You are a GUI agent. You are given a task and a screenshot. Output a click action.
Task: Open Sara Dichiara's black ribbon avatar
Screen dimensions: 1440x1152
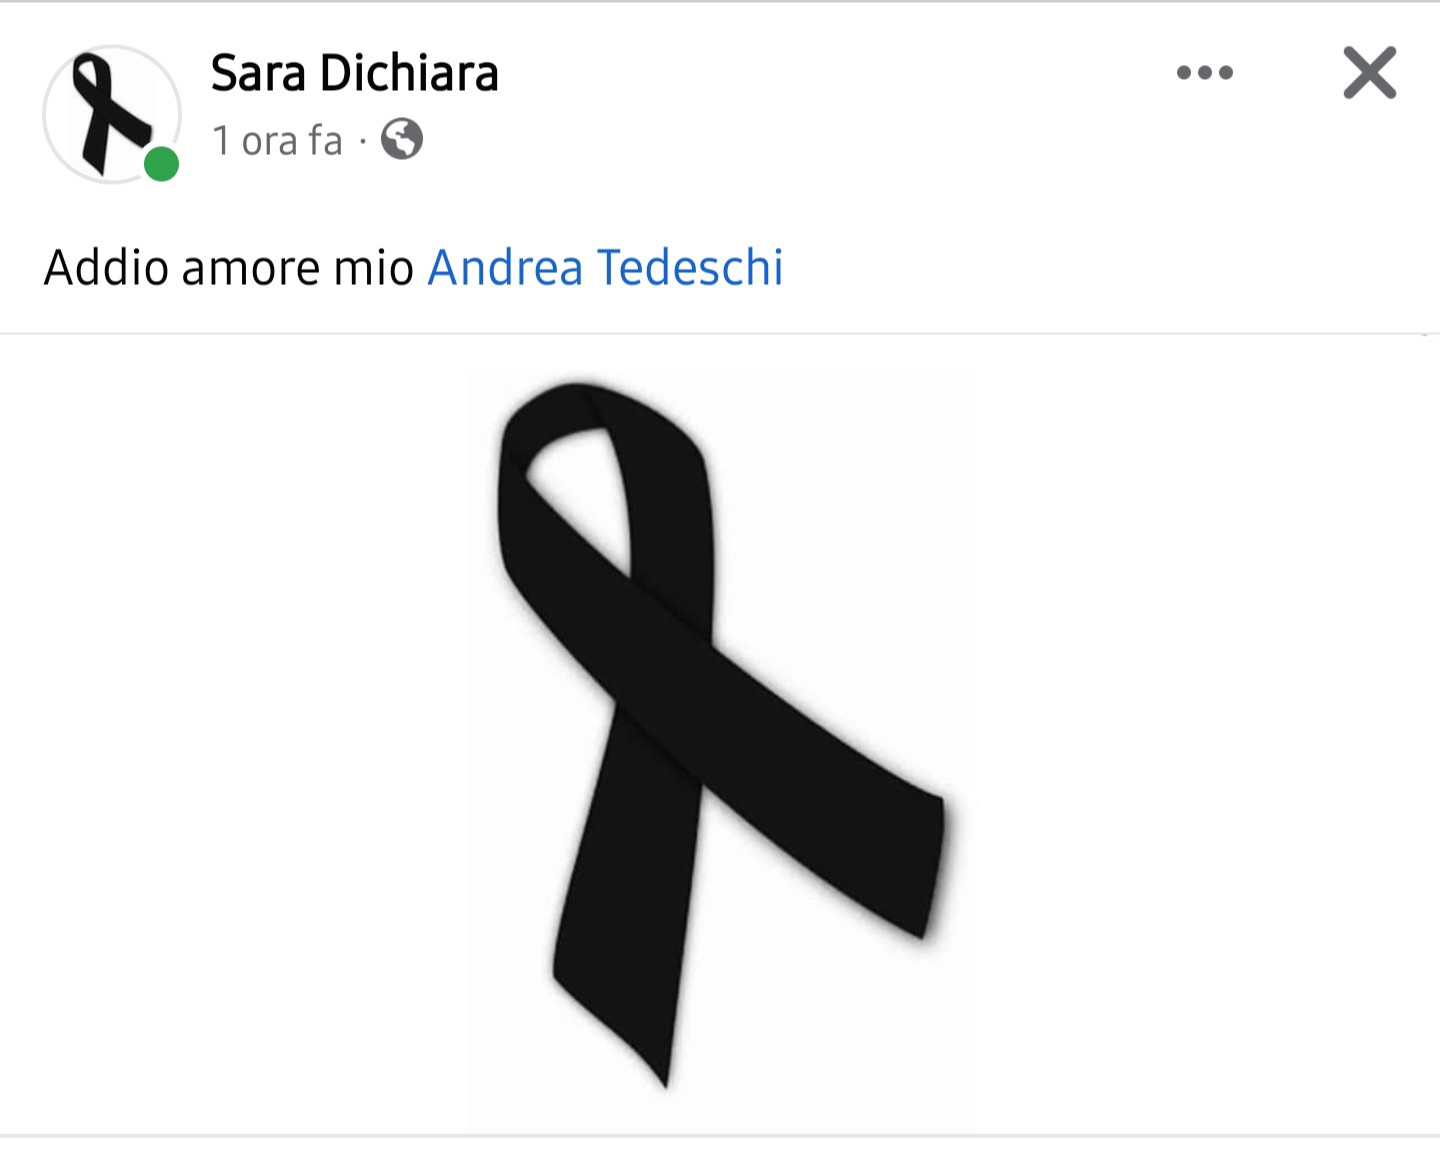pos(112,114)
